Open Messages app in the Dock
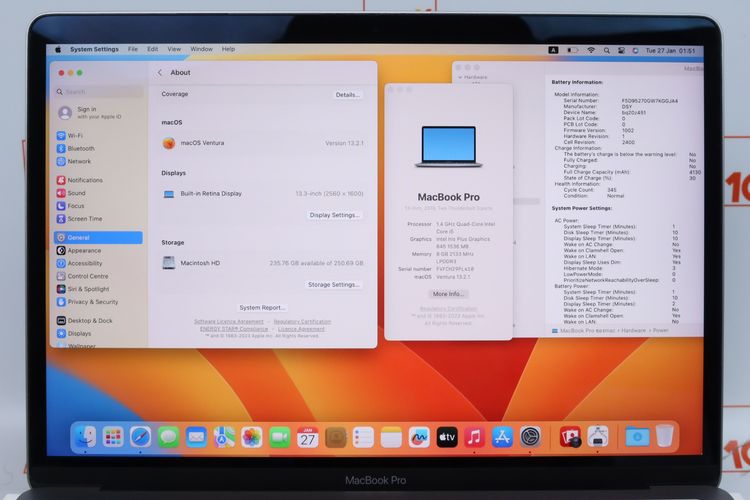The width and height of the screenshot is (750, 500). point(168,436)
